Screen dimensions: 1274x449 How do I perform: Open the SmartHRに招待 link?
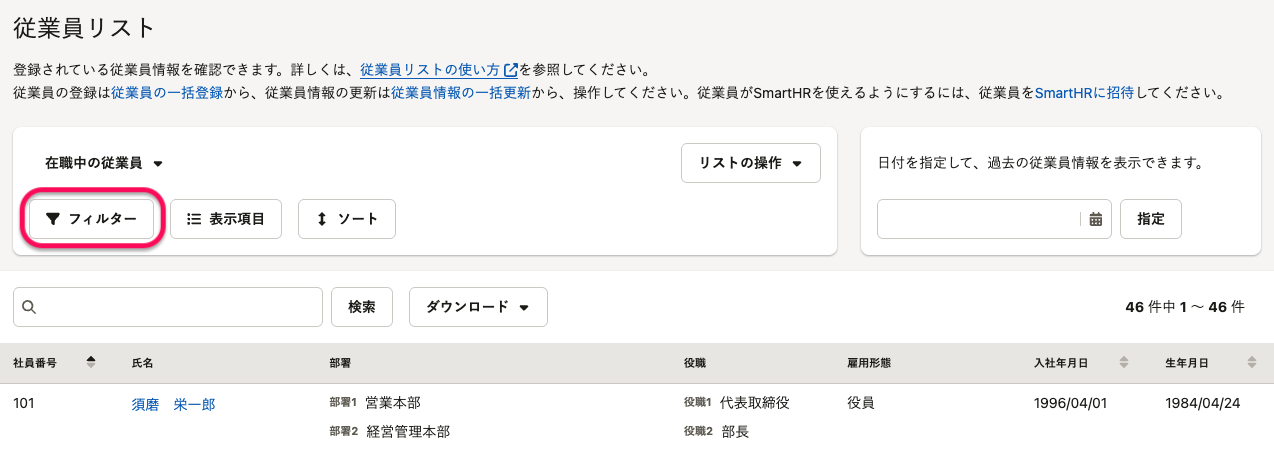[1084, 92]
